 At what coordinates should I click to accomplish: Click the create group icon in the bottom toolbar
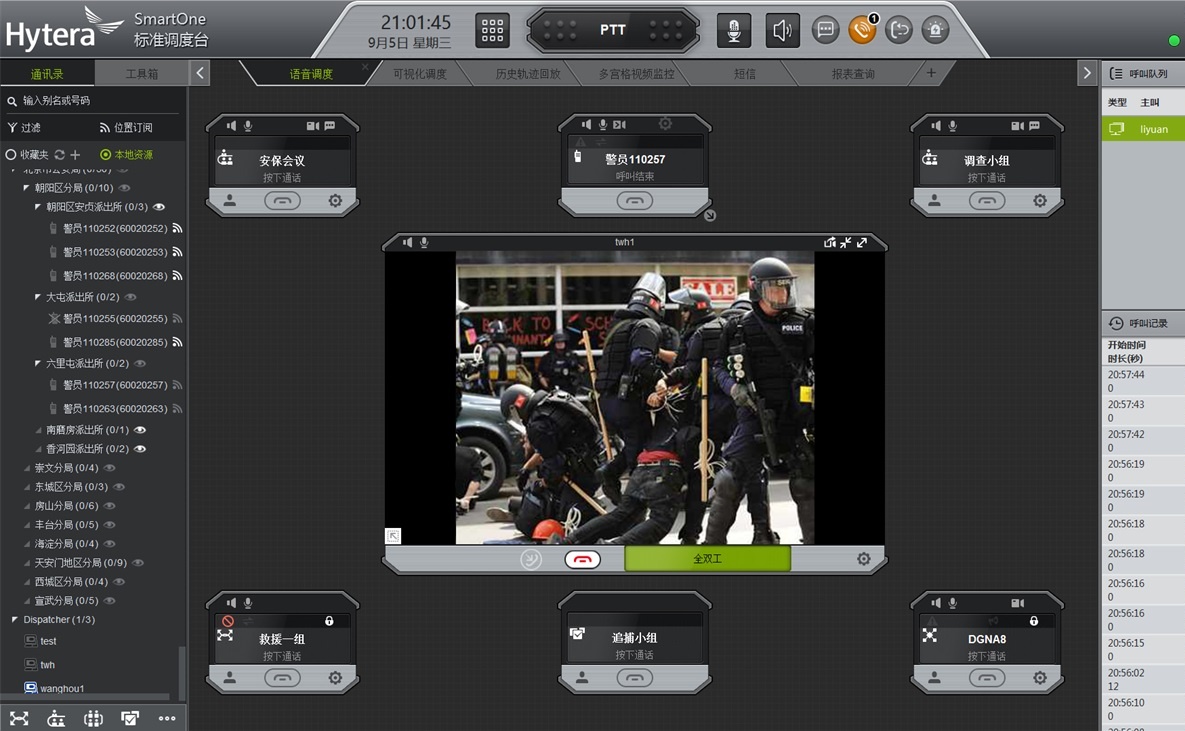coord(19,718)
